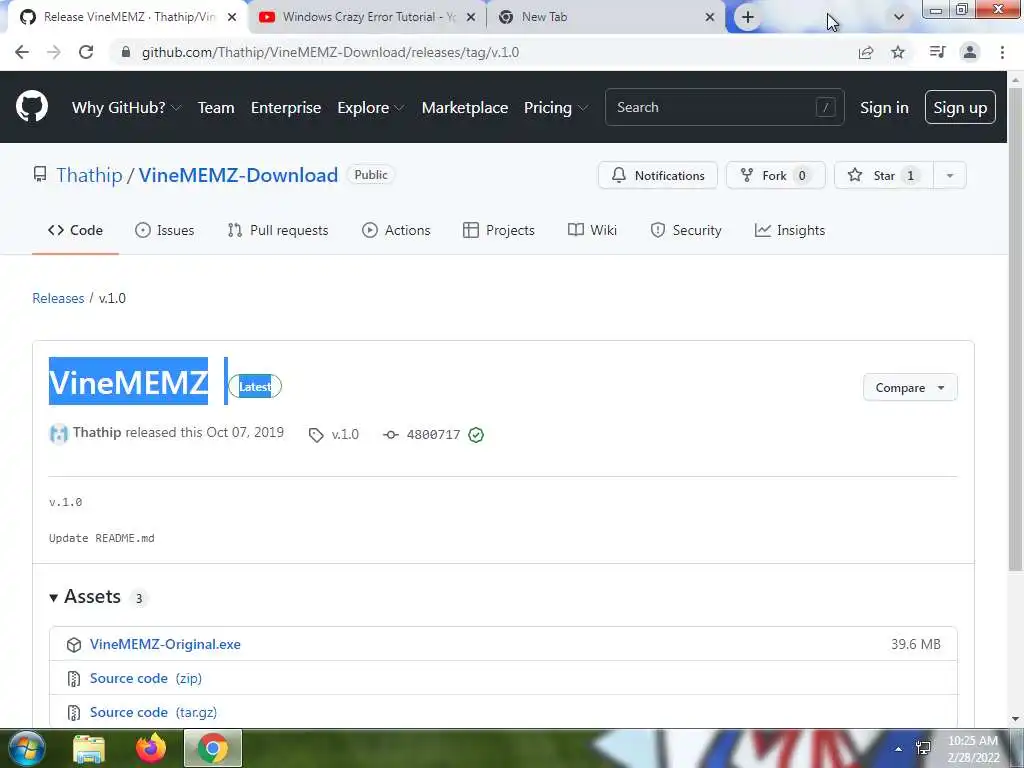The width and height of the screenshot is (1024, 768).
Task: Switch to the Pull requests tab
Action: 278,230
